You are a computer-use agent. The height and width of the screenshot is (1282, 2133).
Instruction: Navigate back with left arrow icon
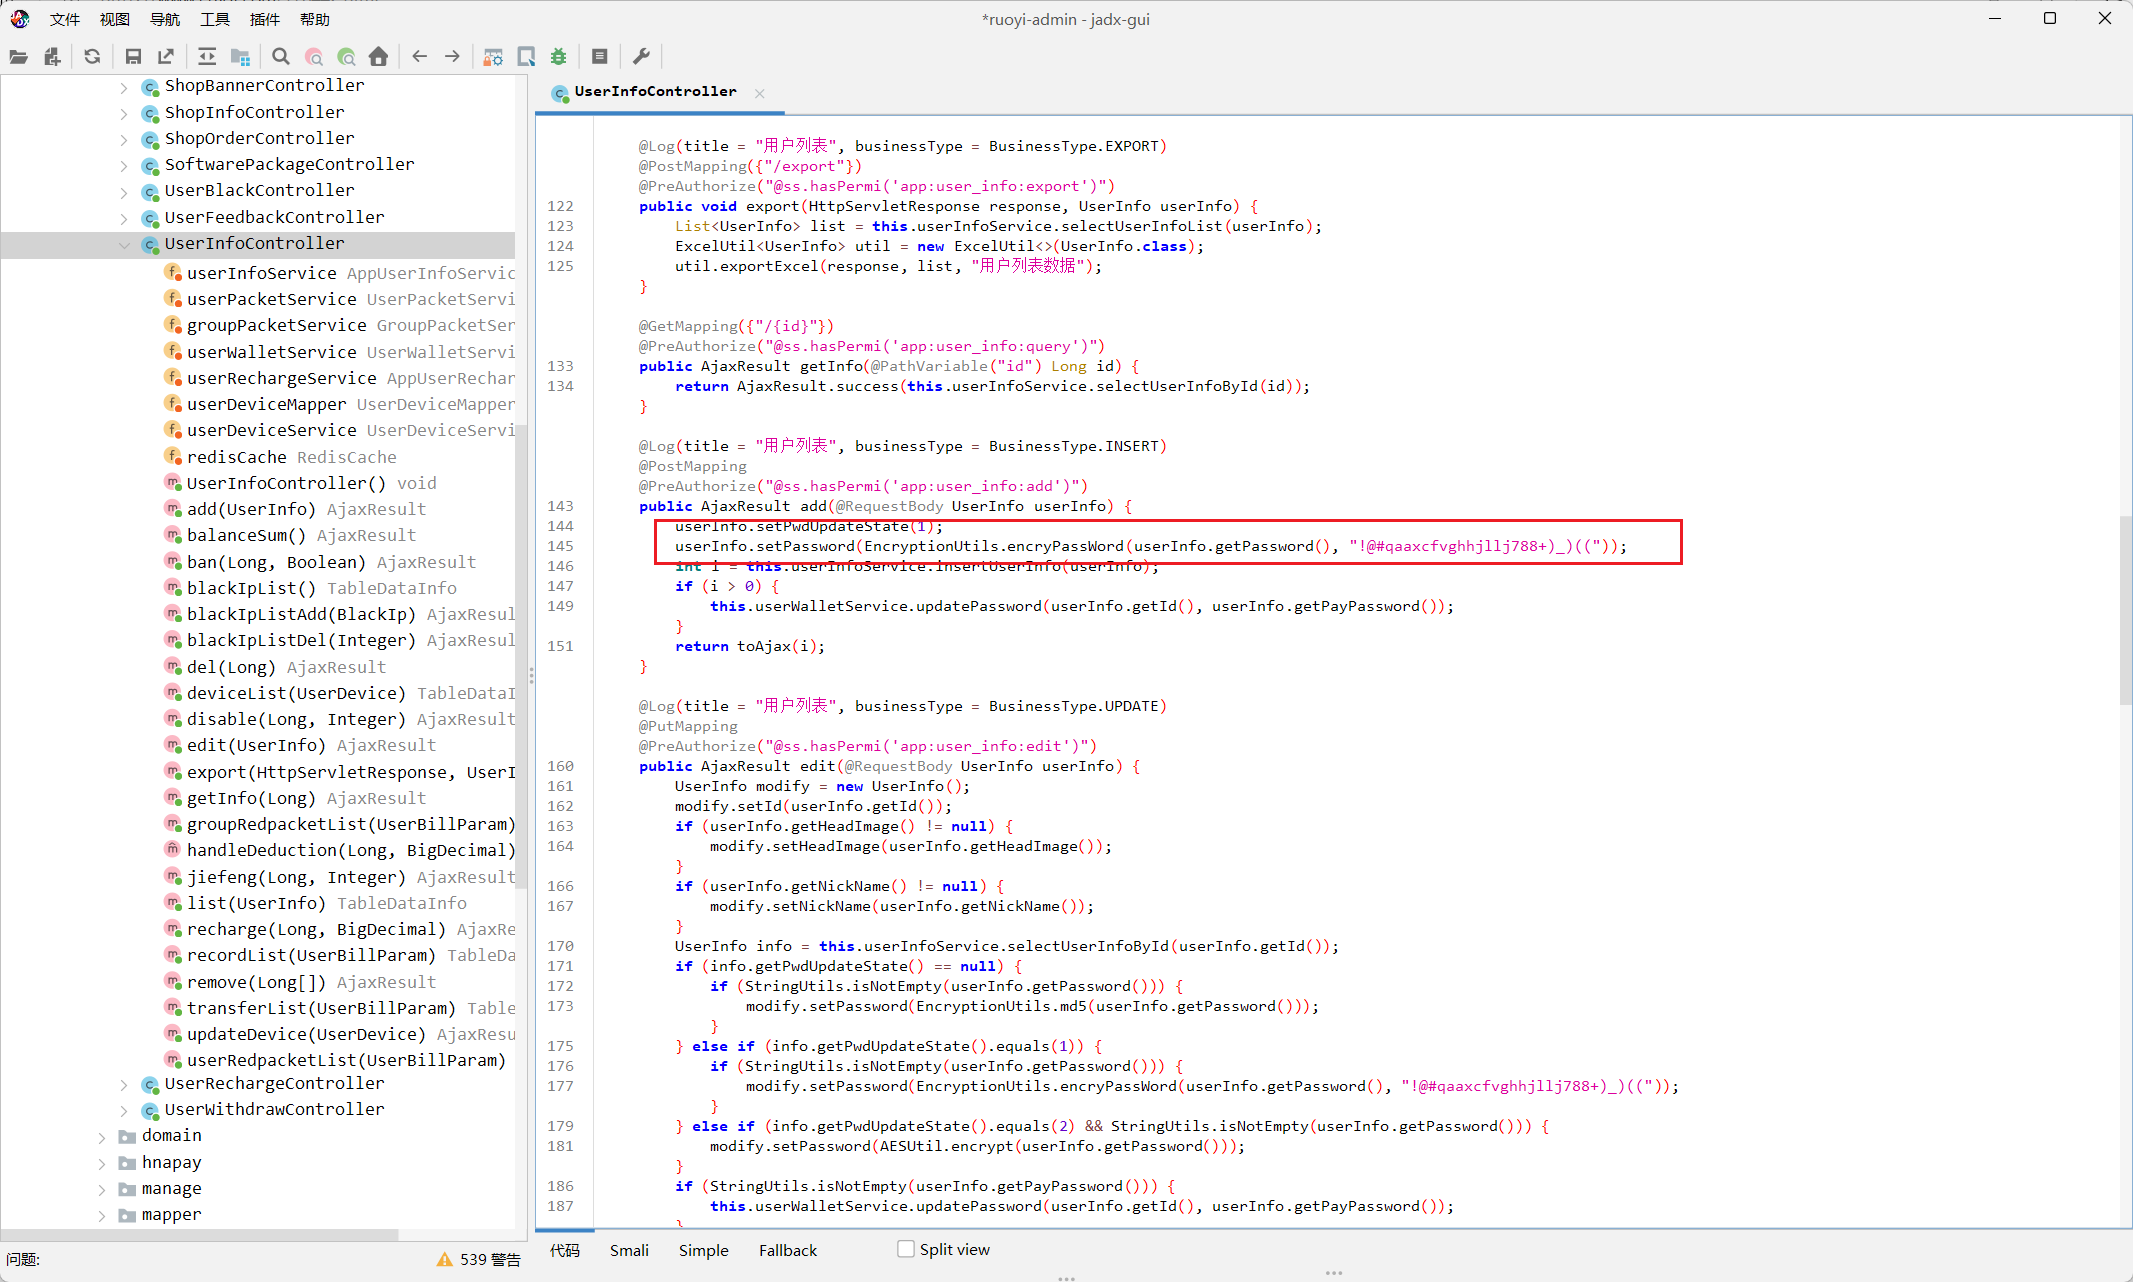[420, 57]
